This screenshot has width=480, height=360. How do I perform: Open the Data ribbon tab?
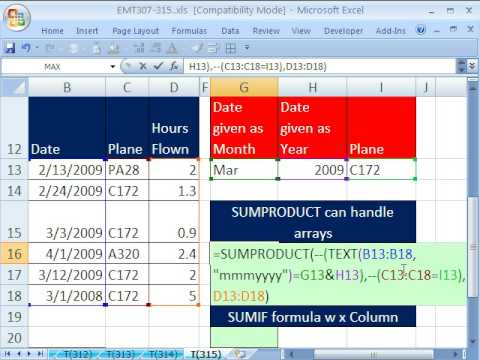[230, 31]
